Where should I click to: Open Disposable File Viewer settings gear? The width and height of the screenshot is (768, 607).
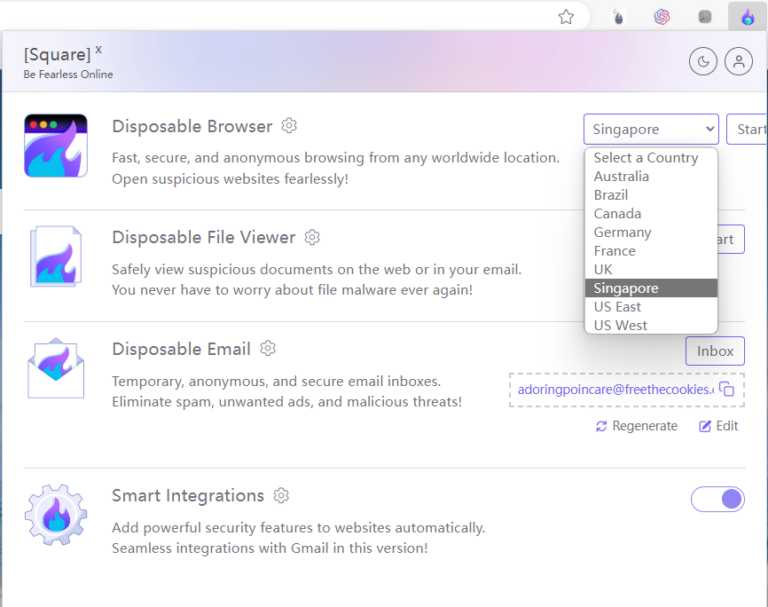(x=312, y=237)
